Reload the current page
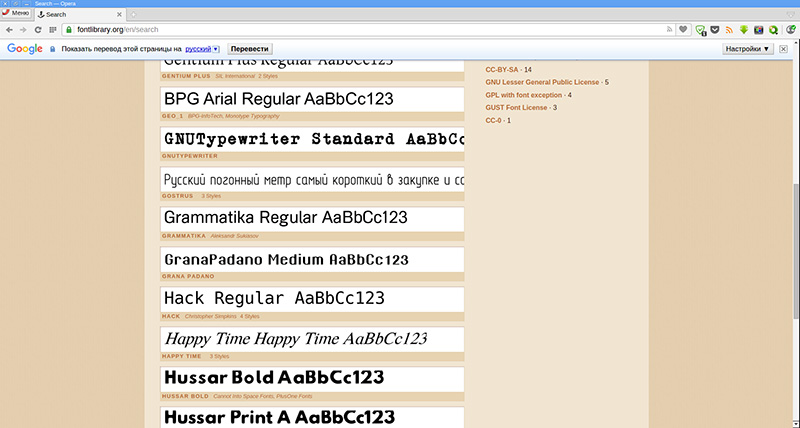This screenshot has height=428, width=800. 38,30
